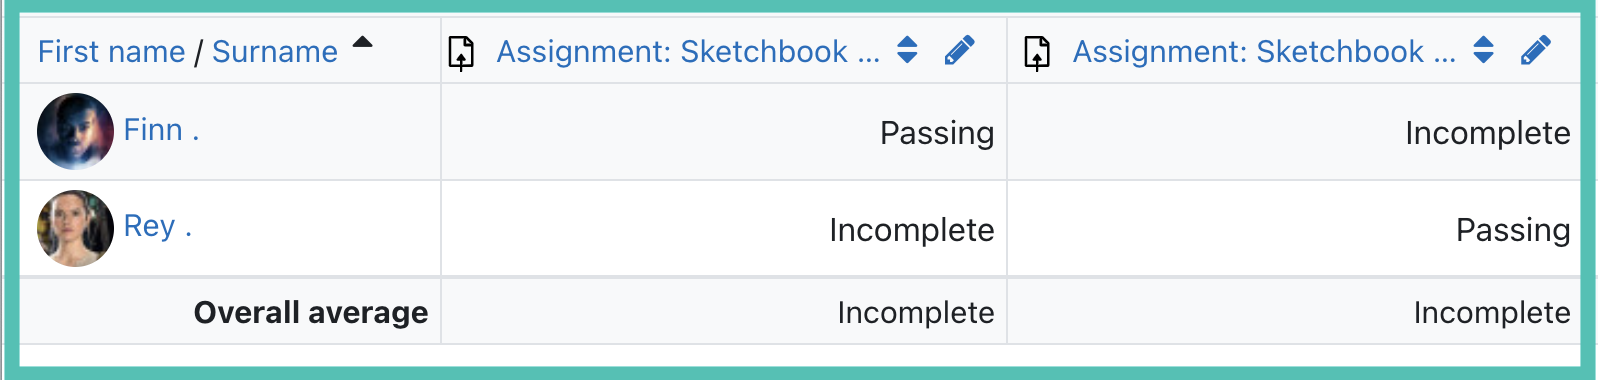
Task: Sort by first Sketchbook column arrows
Action: click(x=907, y=49)
